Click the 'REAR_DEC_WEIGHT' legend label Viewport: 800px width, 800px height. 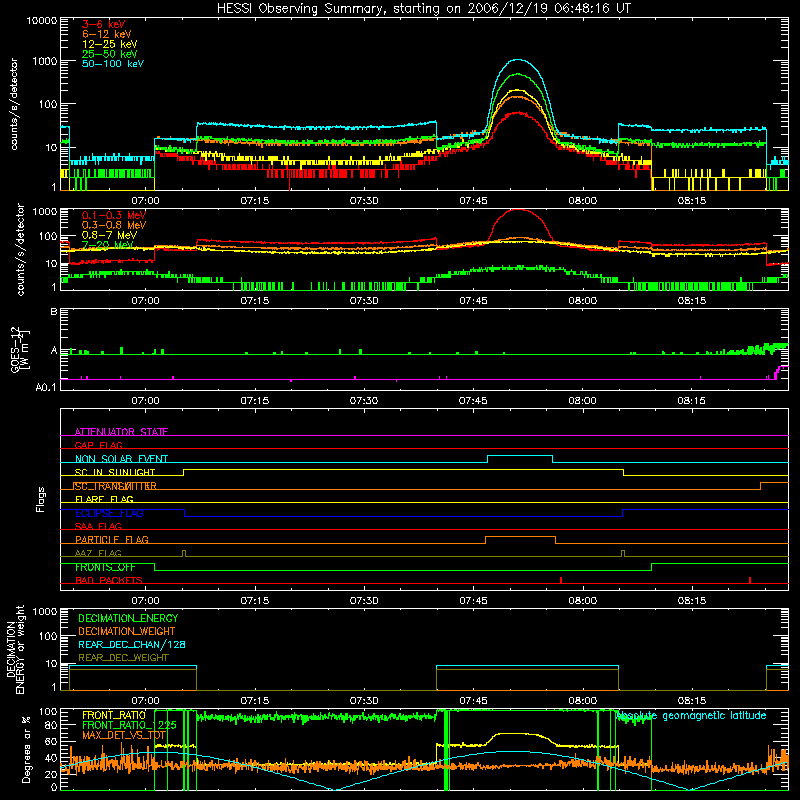(123, 658)
